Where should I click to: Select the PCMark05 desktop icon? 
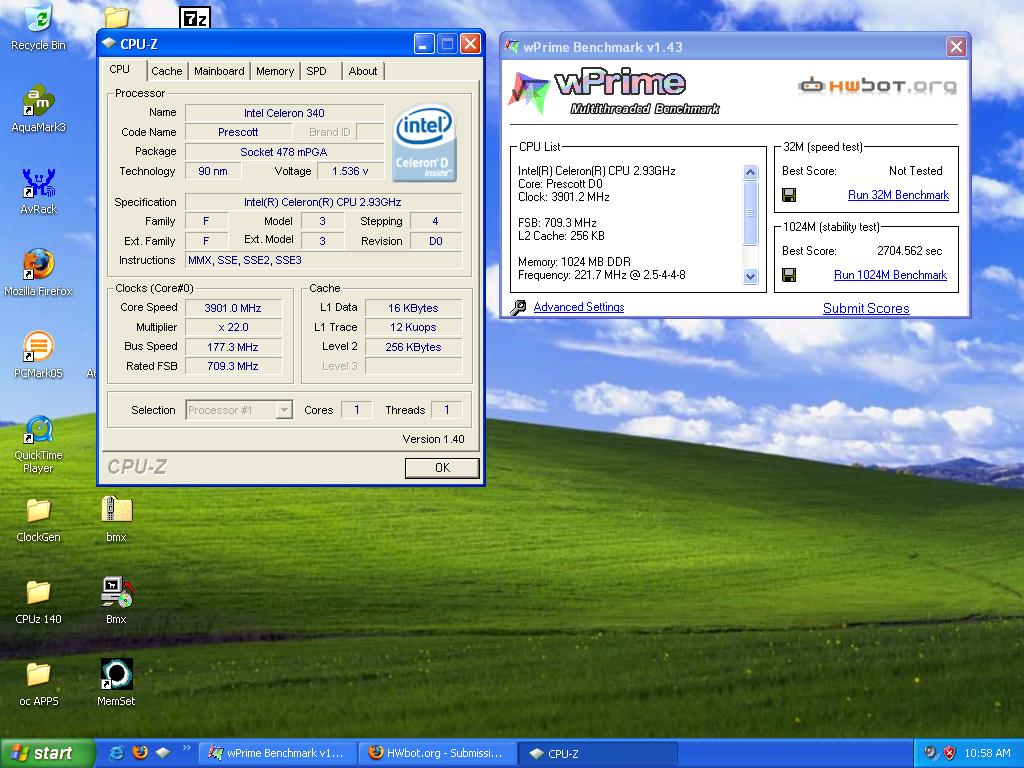38,347
